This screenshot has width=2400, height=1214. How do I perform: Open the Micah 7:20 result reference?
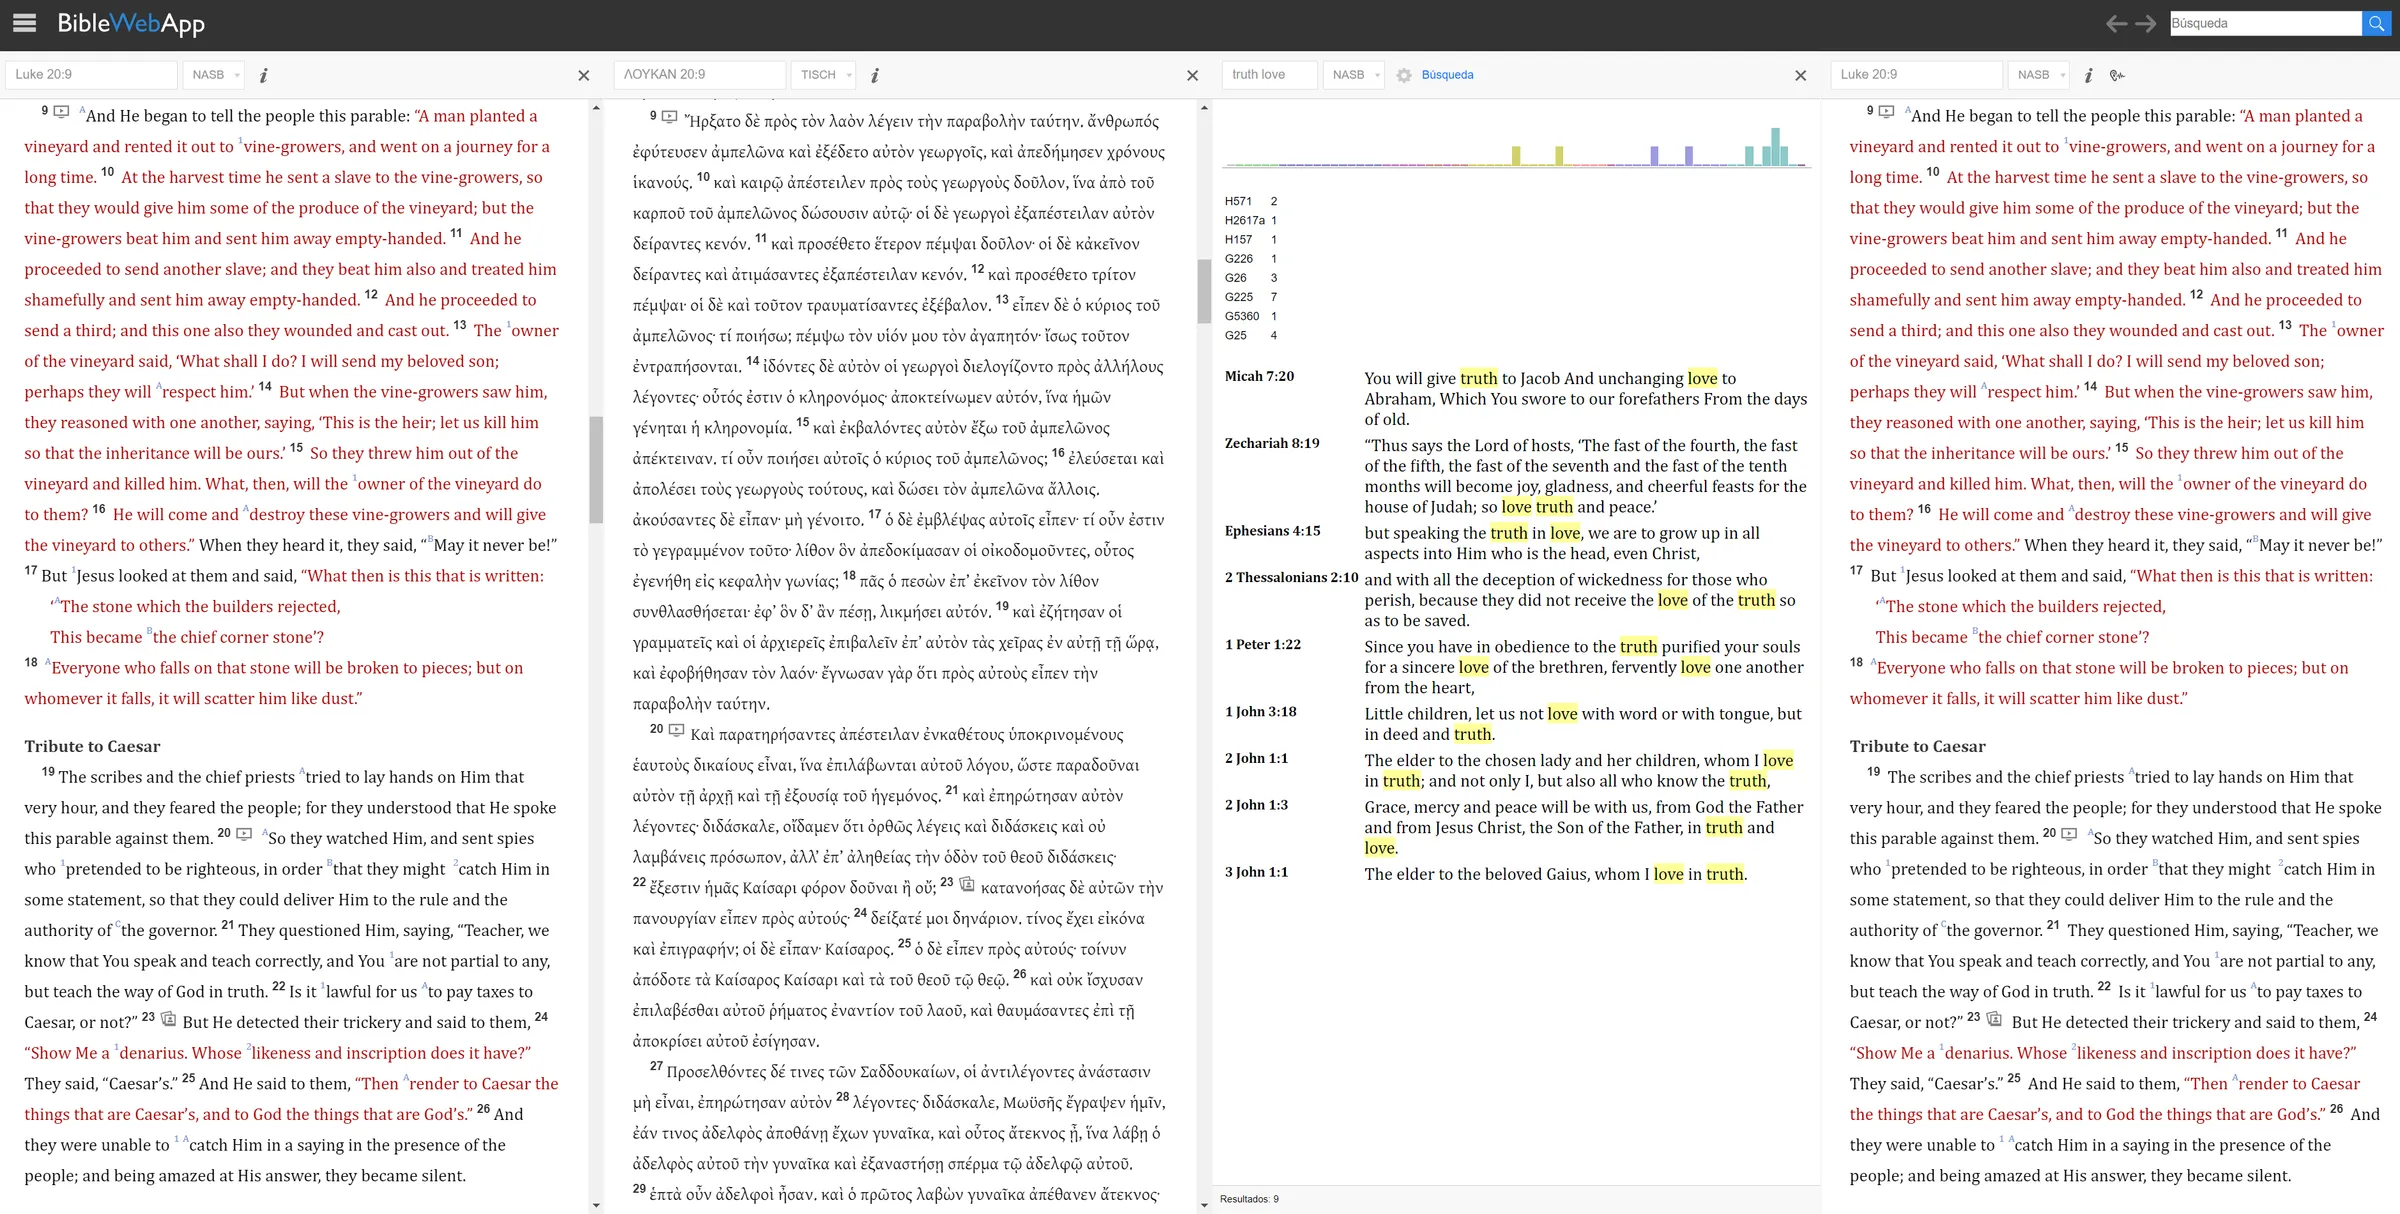(x=1258, y=377)
